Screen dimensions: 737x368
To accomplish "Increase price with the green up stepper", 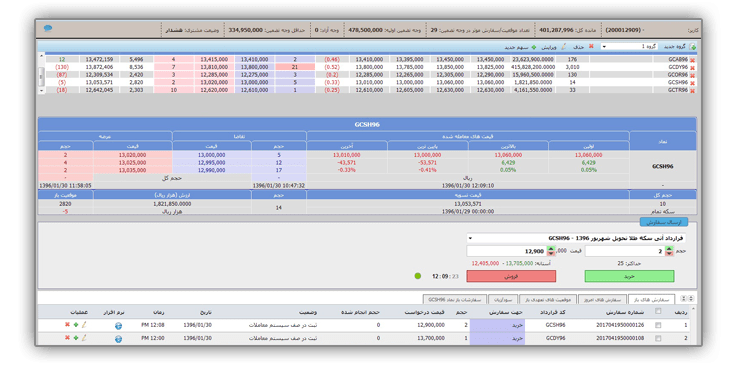I will pyautogui.click(x=551, y=249).
